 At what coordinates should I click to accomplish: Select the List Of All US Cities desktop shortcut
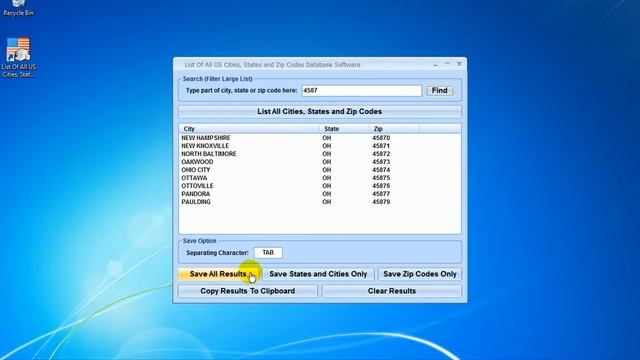(18, 58)
